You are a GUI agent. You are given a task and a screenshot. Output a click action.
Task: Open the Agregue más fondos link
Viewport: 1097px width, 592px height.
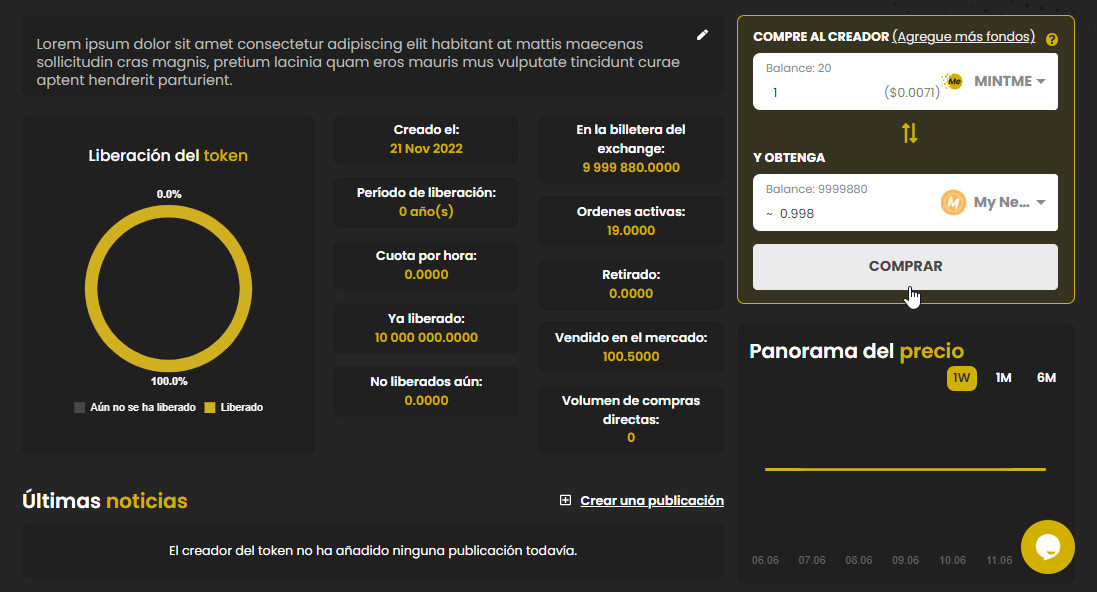[x=963, y=37]
